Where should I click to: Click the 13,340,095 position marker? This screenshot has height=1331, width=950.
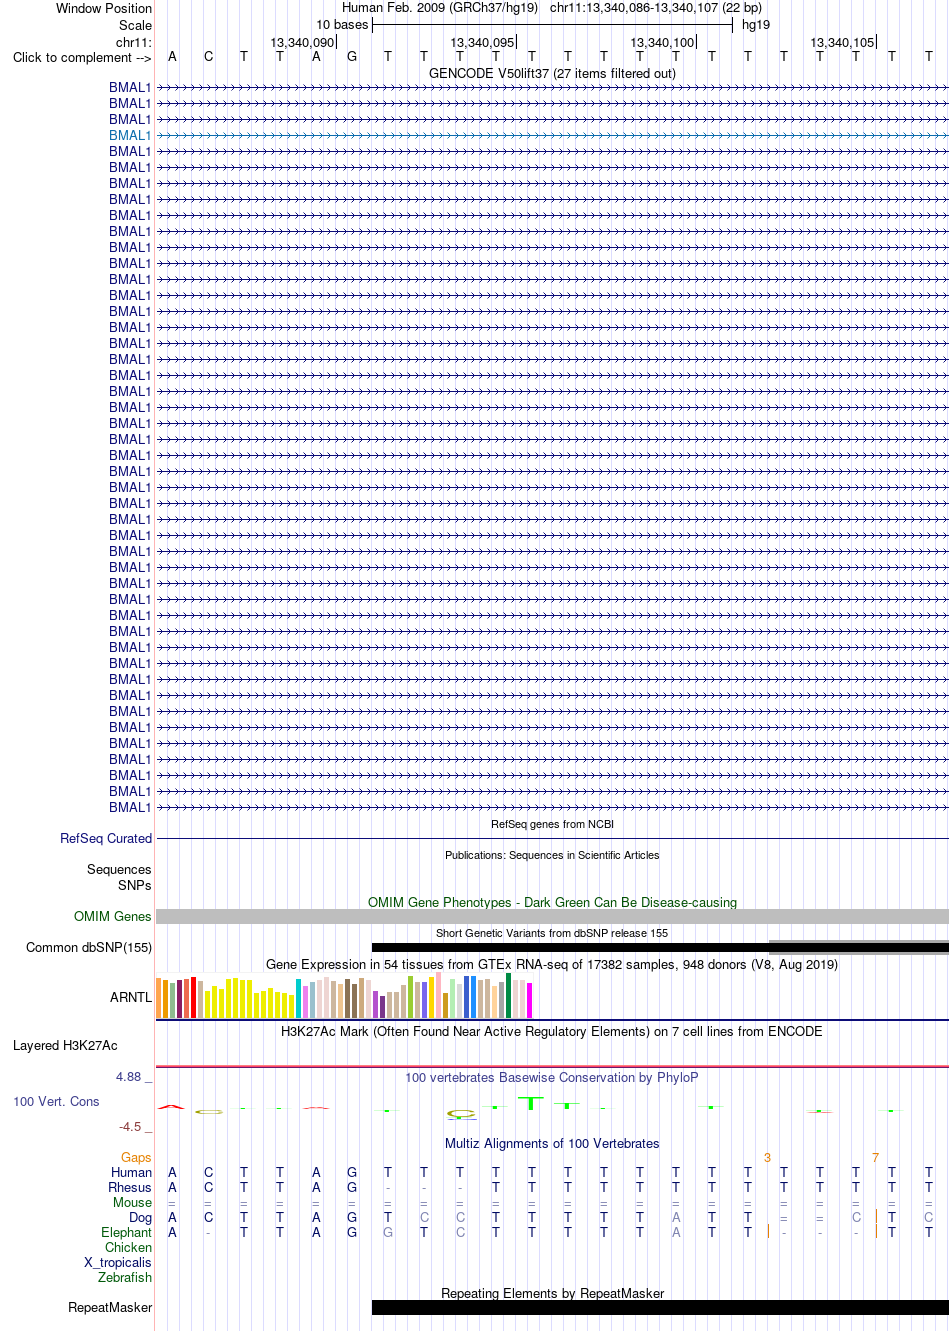(482, 42)
